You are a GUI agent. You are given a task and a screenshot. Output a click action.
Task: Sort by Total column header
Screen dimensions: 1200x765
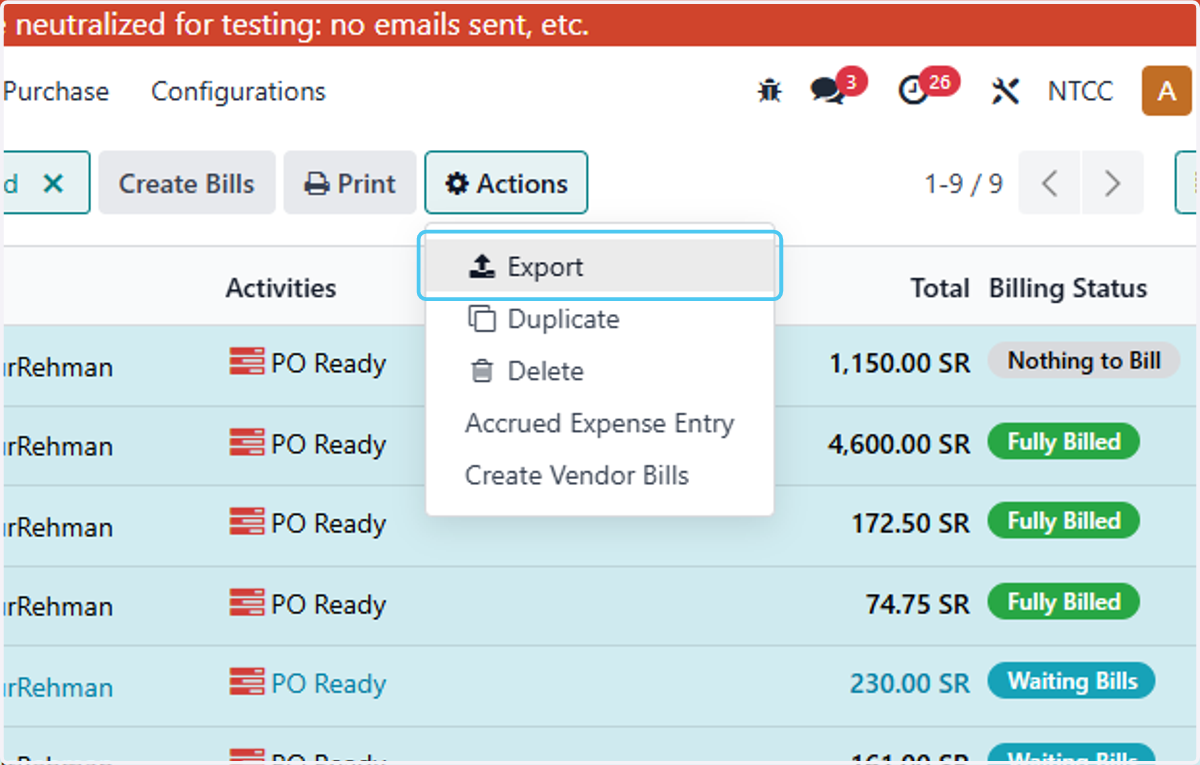(x=940, y=288)
